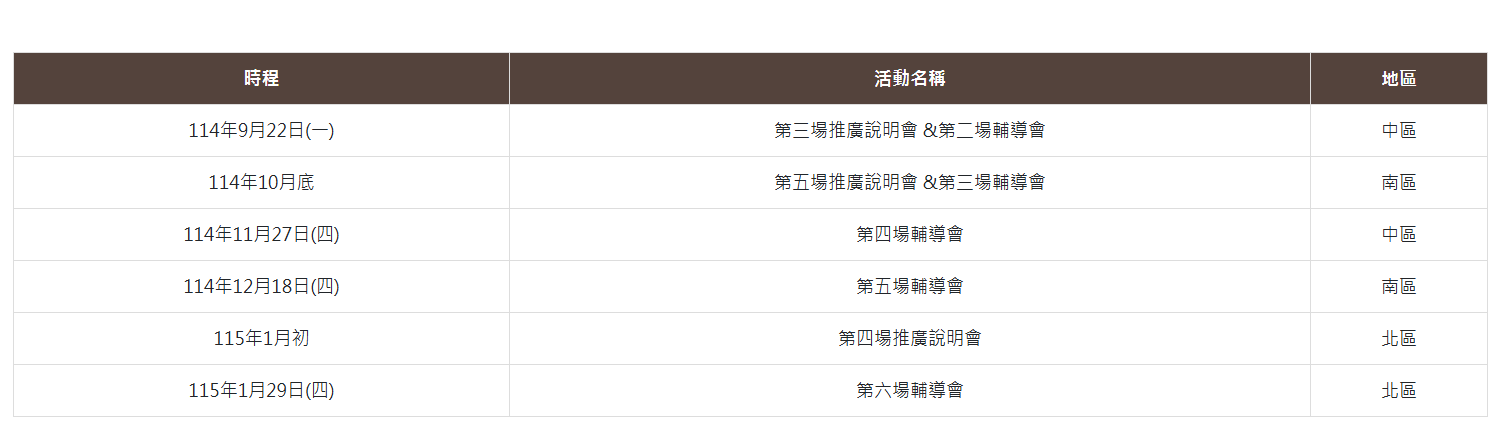Click the 第四場推廣說明會 event name
Screen dimensions: 1503x433
coord(909,338)
